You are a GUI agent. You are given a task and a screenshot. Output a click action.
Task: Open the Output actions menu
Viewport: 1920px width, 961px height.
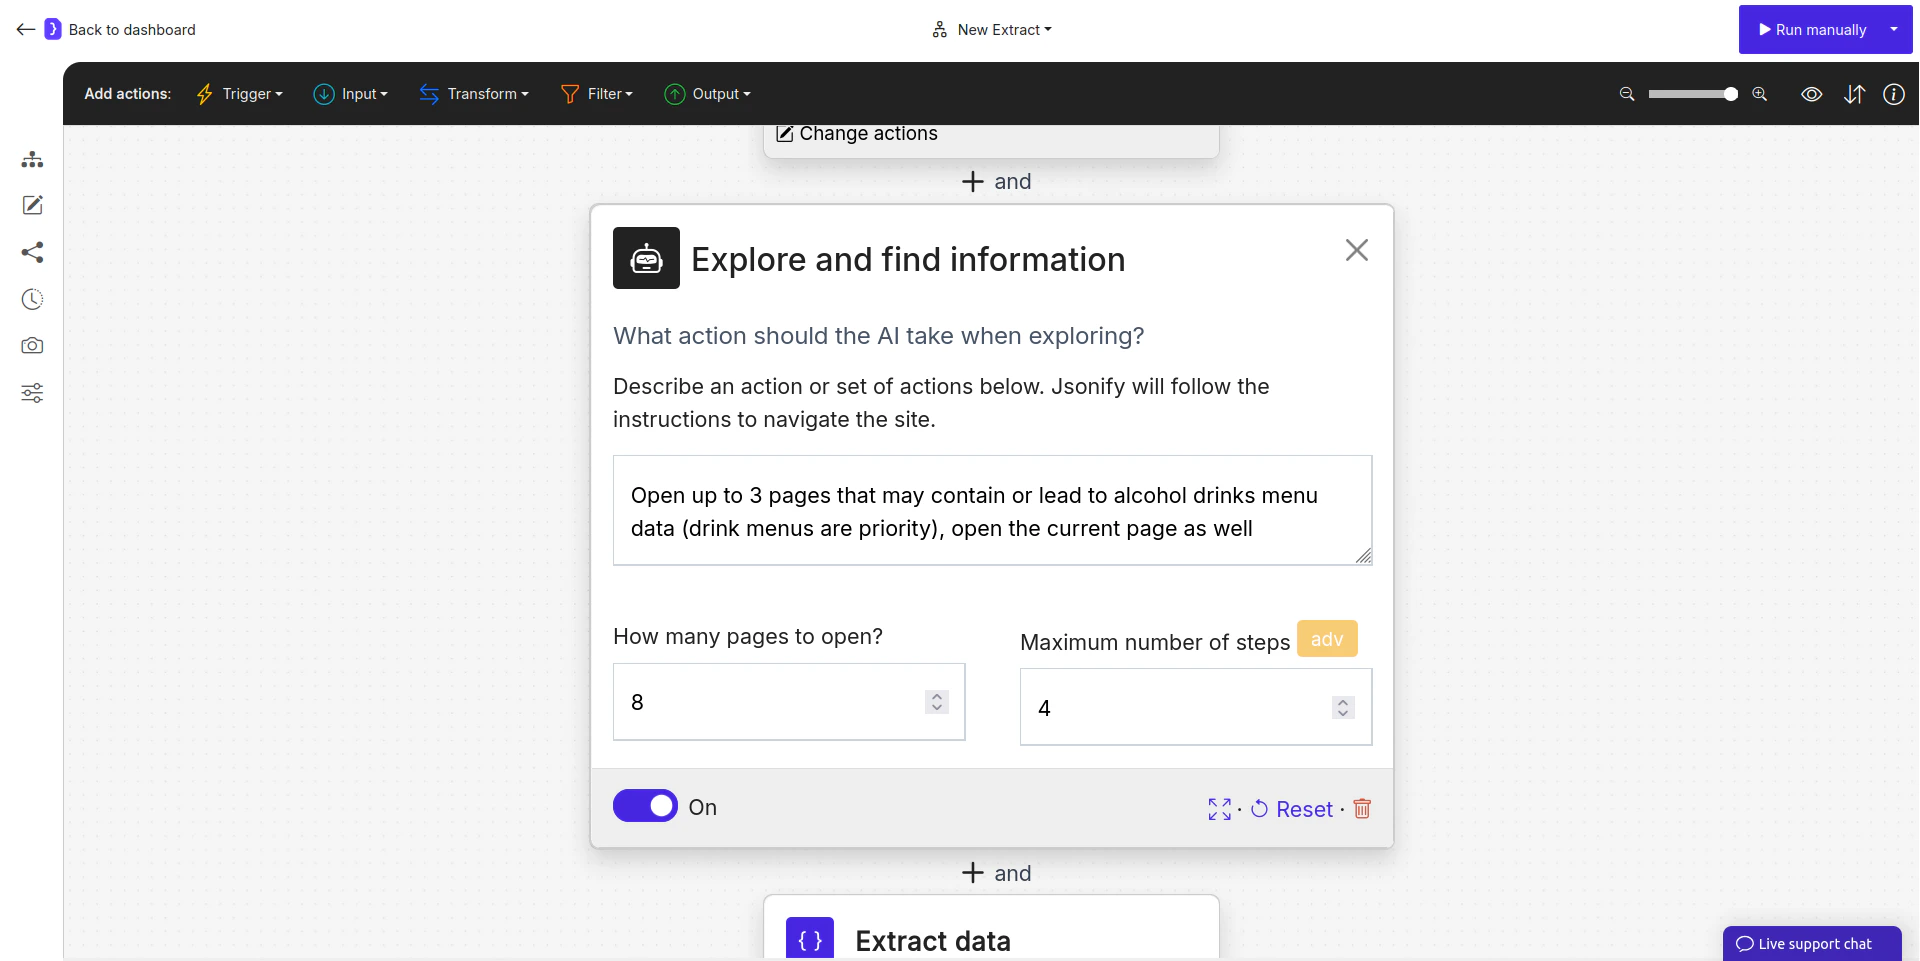[707, 94]
